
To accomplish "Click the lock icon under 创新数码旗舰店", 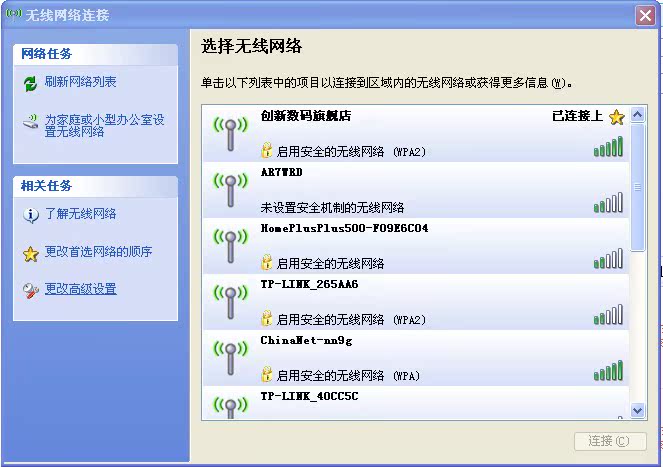I will pyautogui.click(x=266, y=150).
